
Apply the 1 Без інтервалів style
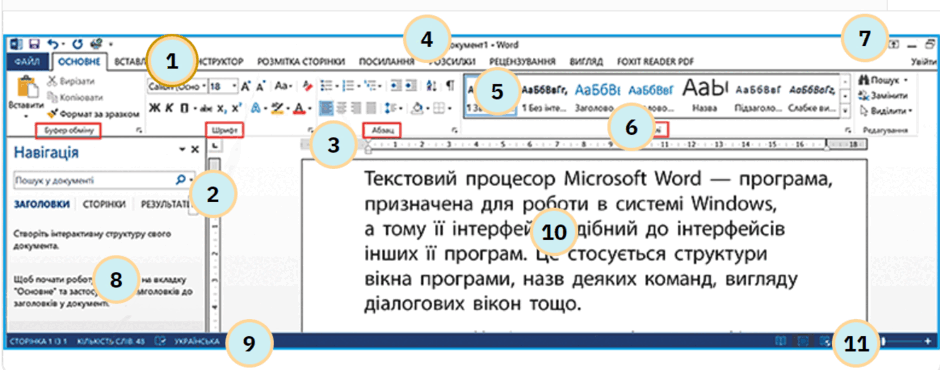544,95
